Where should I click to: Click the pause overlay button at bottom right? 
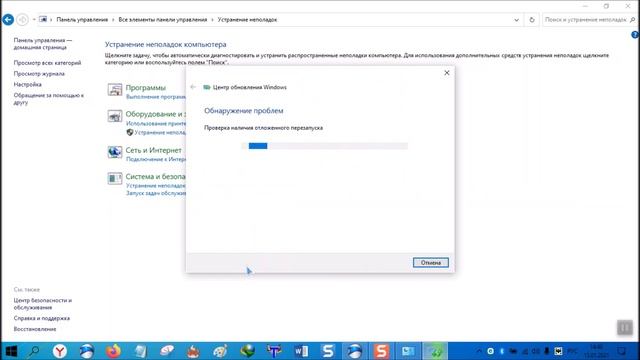(x=624, y=327)
